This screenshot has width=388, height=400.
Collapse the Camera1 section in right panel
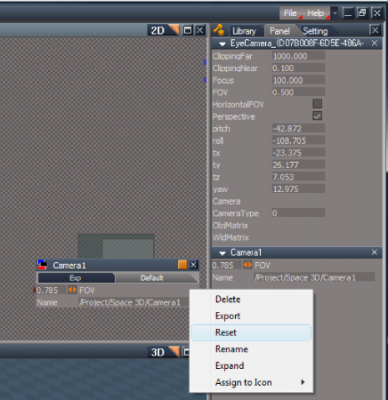222,253
